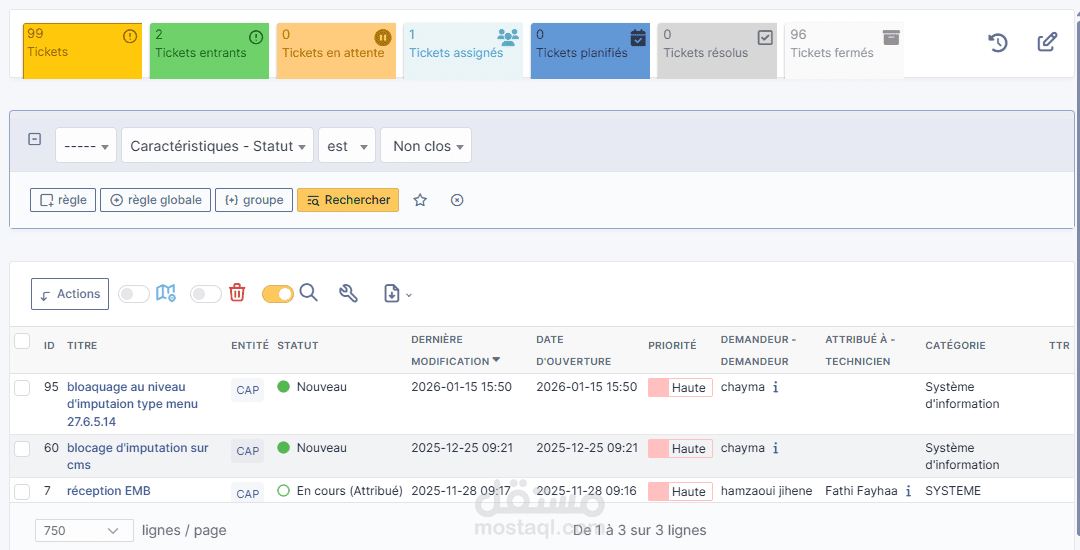
Task: Click the Haute priority badge on ticket 95
Action: coord(681,388)
